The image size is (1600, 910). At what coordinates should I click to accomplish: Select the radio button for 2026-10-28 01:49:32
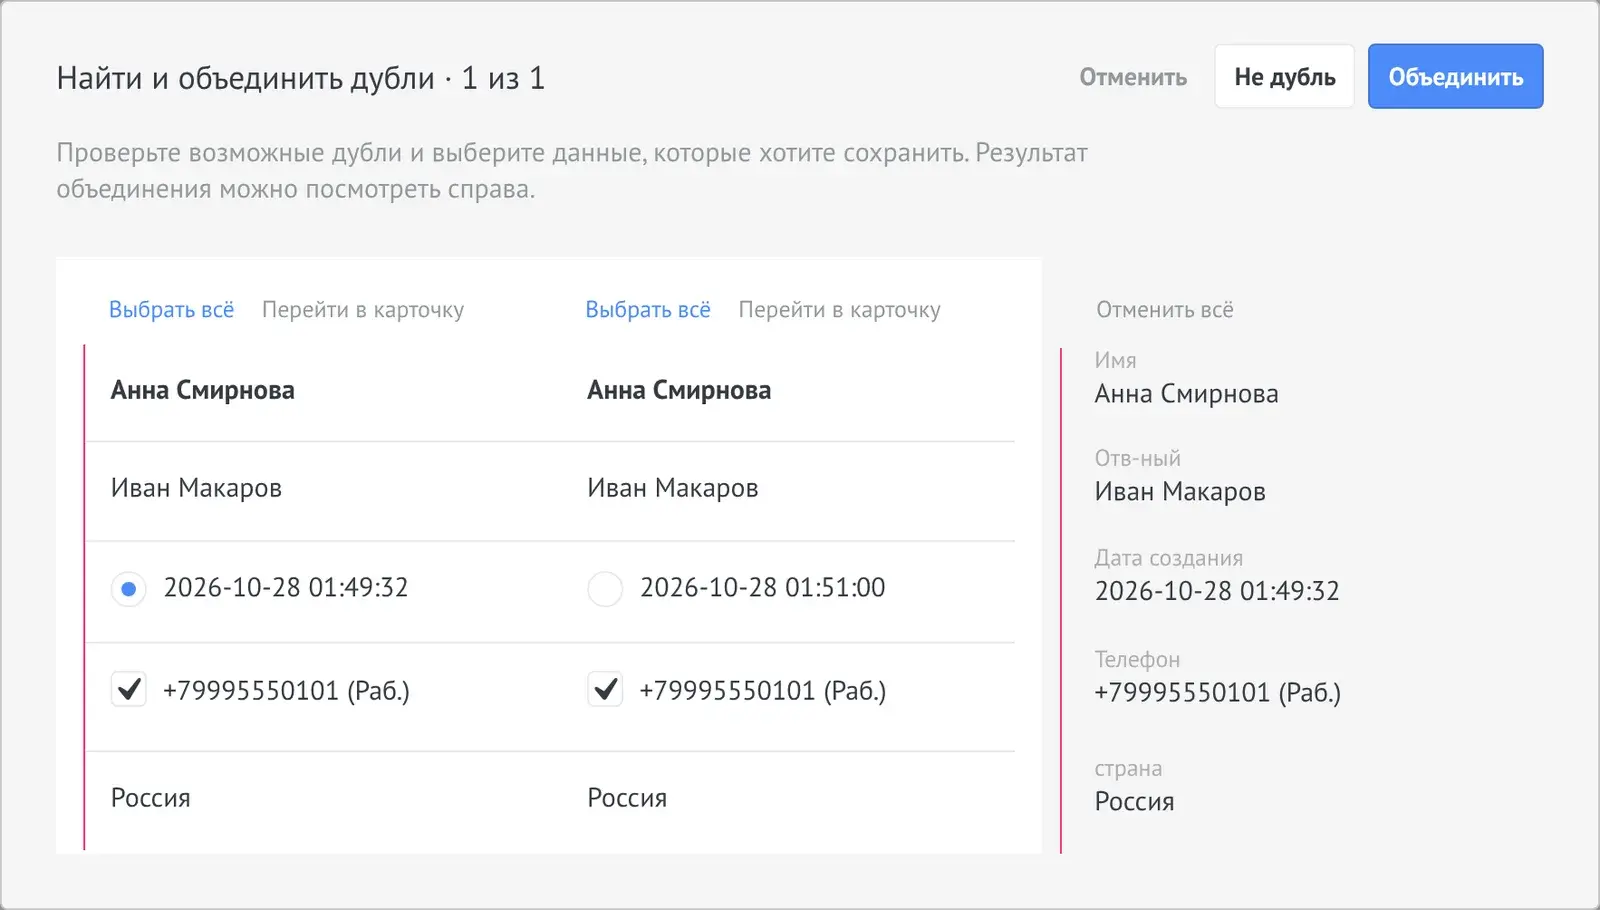pyautogui.click(x=129, y=589)
